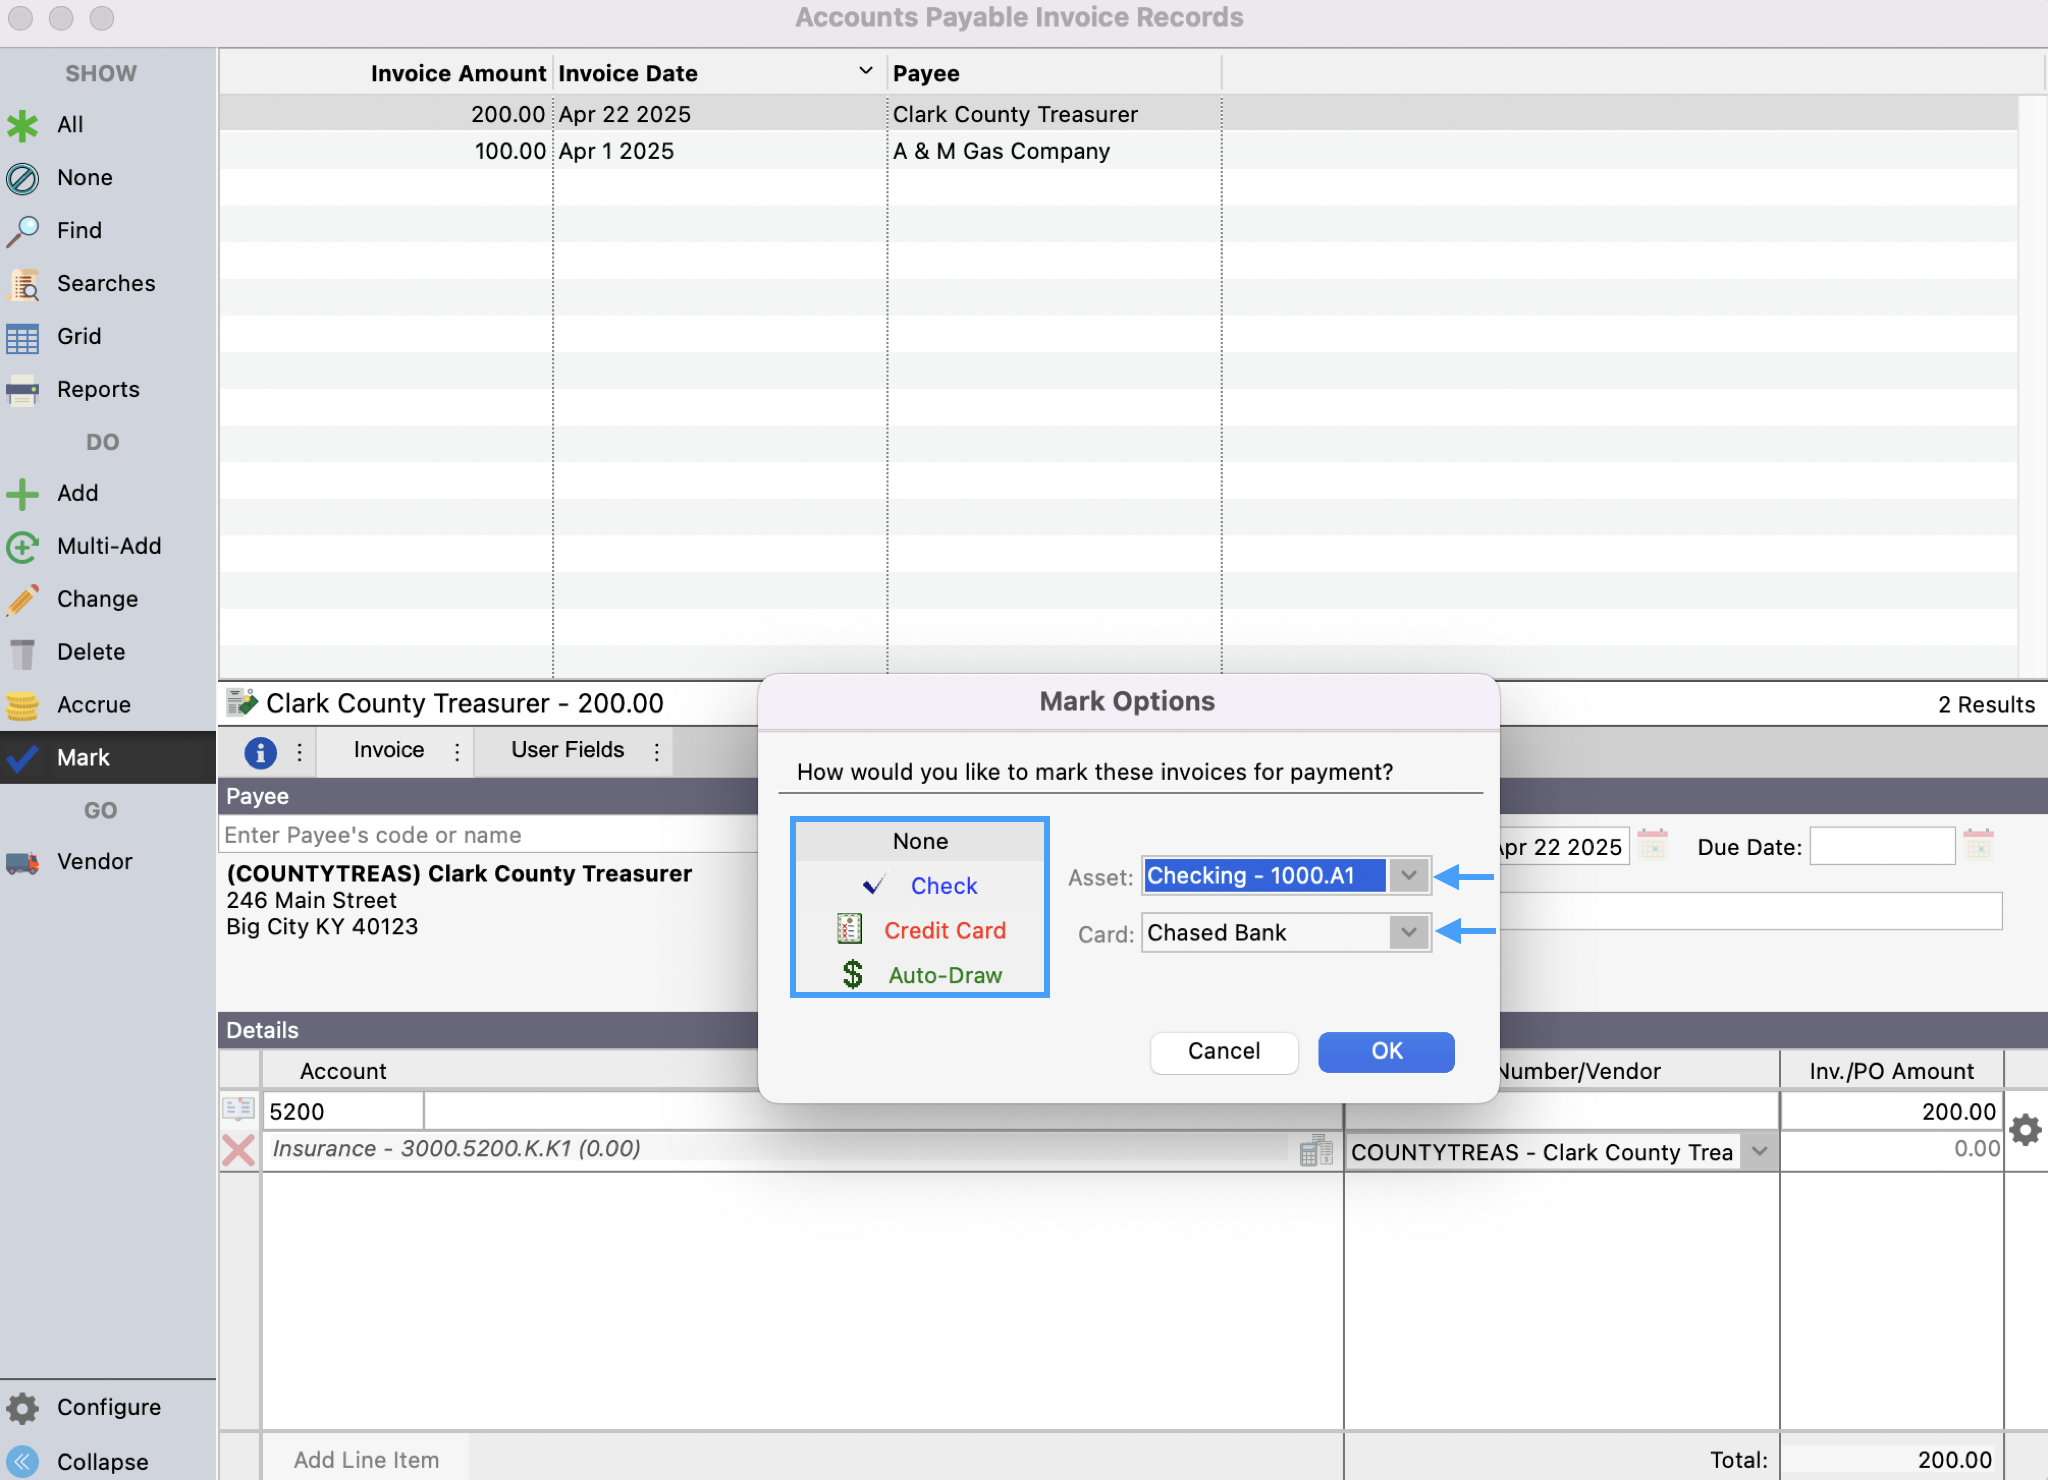Click the red X delete line icon
2048x1480 pixels.
tap(238, 1150)
